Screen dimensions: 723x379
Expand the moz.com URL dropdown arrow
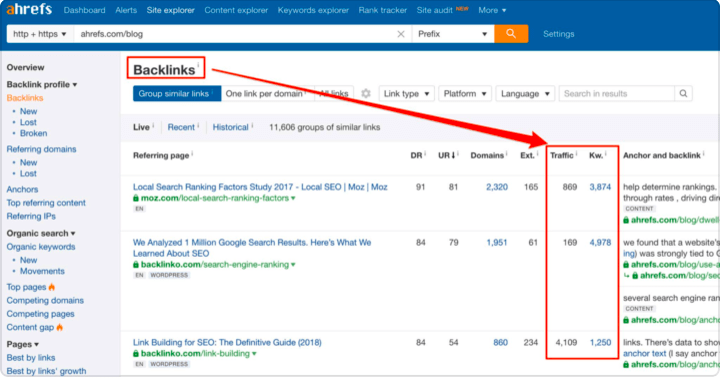point(293,198)
